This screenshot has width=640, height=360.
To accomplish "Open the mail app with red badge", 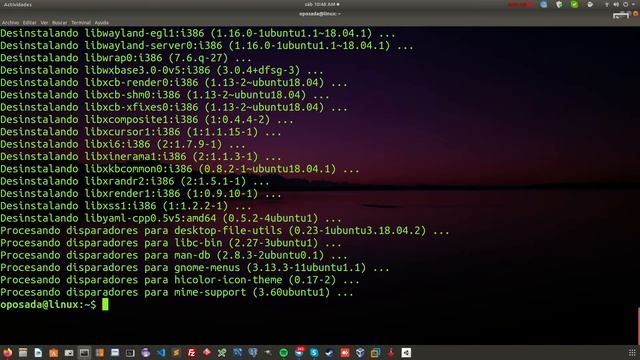I will coord(299,352).
